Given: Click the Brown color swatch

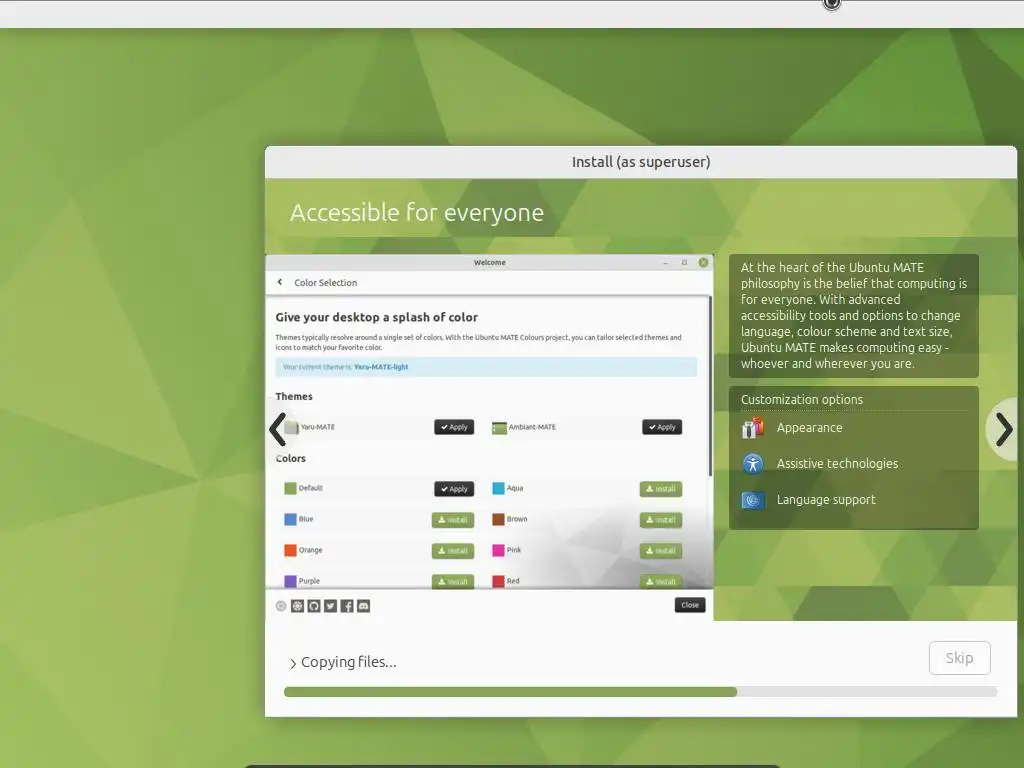Looking at the screenshot, I should pyautogui.click(x=498, y=519).
